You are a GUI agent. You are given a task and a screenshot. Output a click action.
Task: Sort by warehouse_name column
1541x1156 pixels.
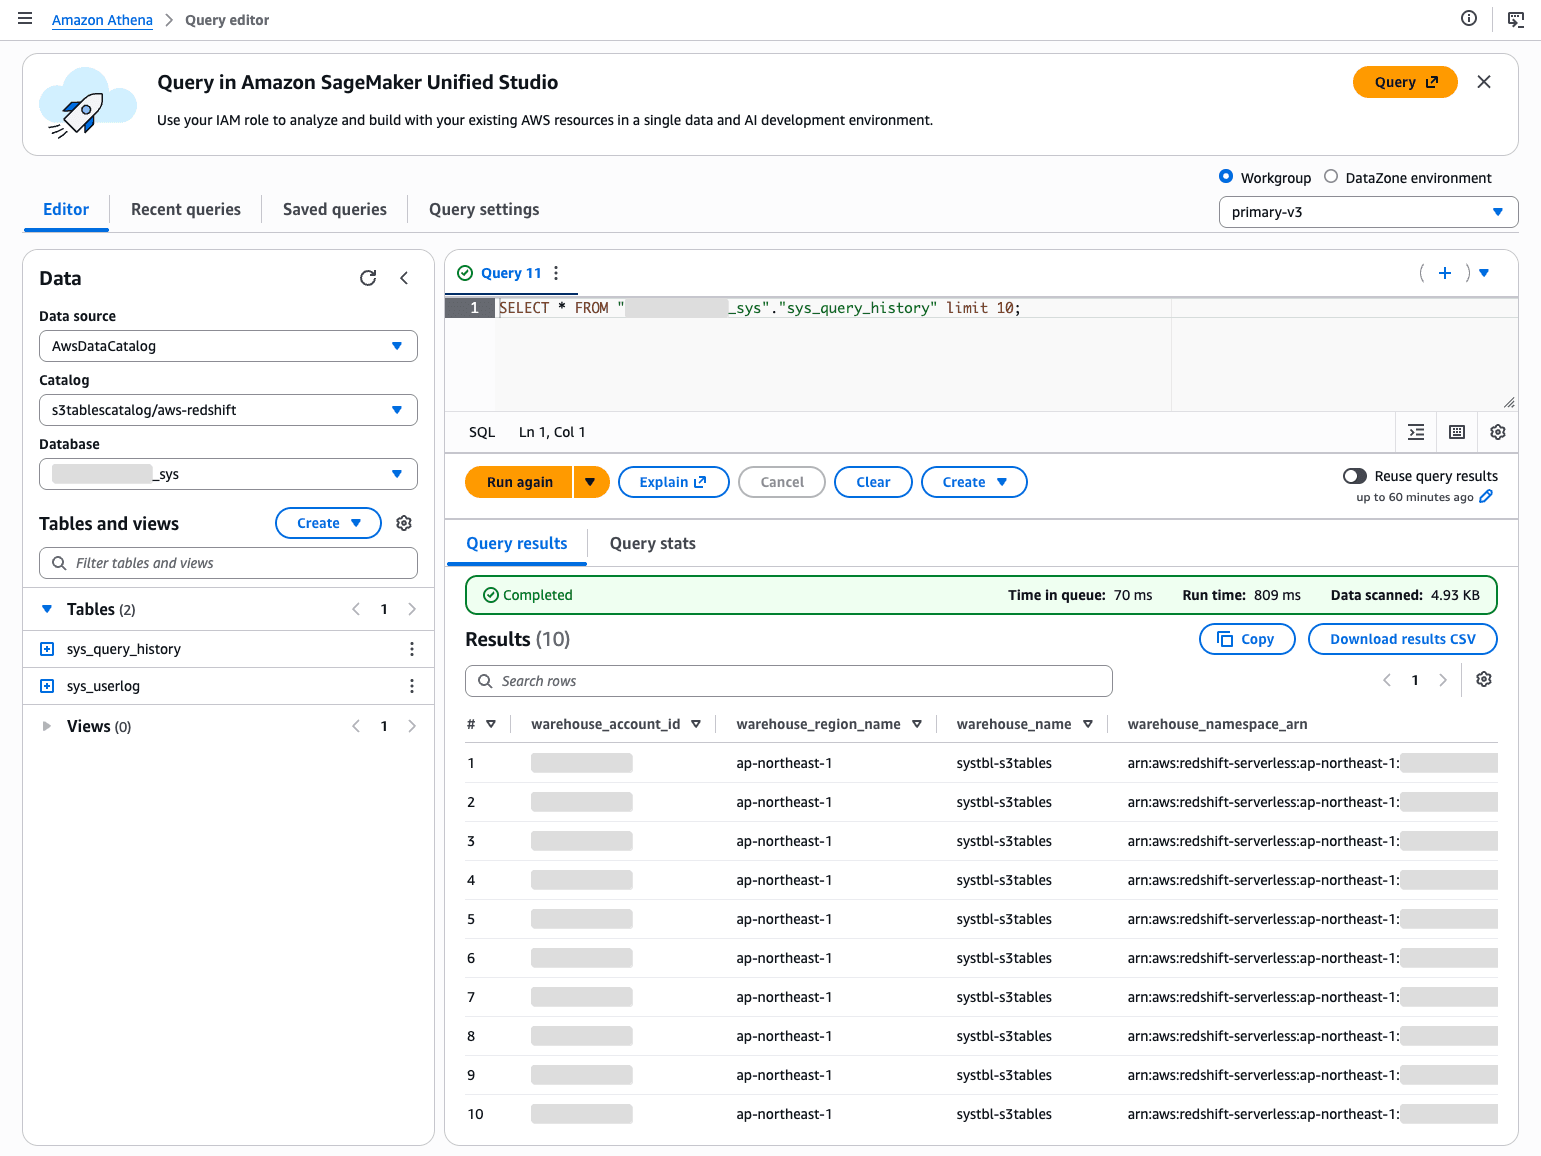coord(1088,724)
